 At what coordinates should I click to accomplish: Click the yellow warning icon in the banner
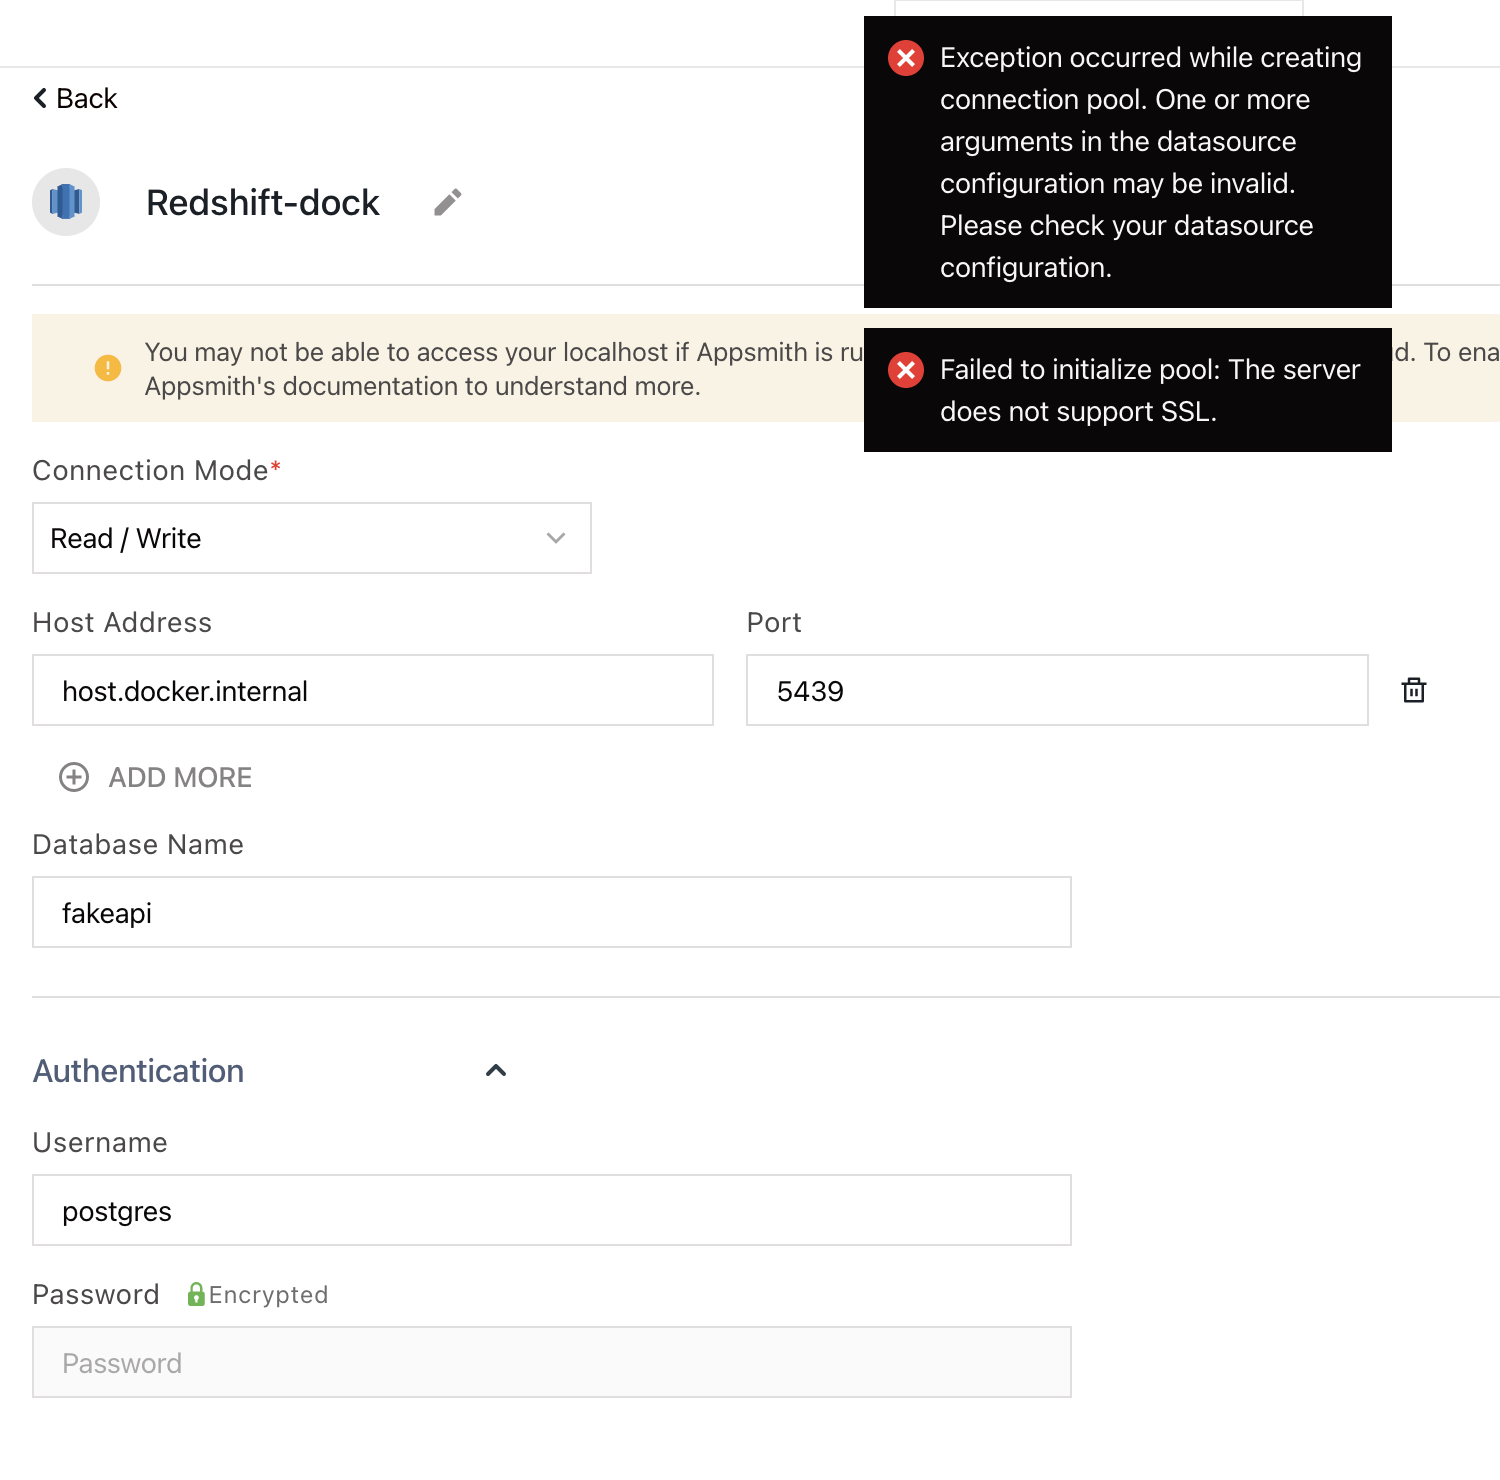108,368
